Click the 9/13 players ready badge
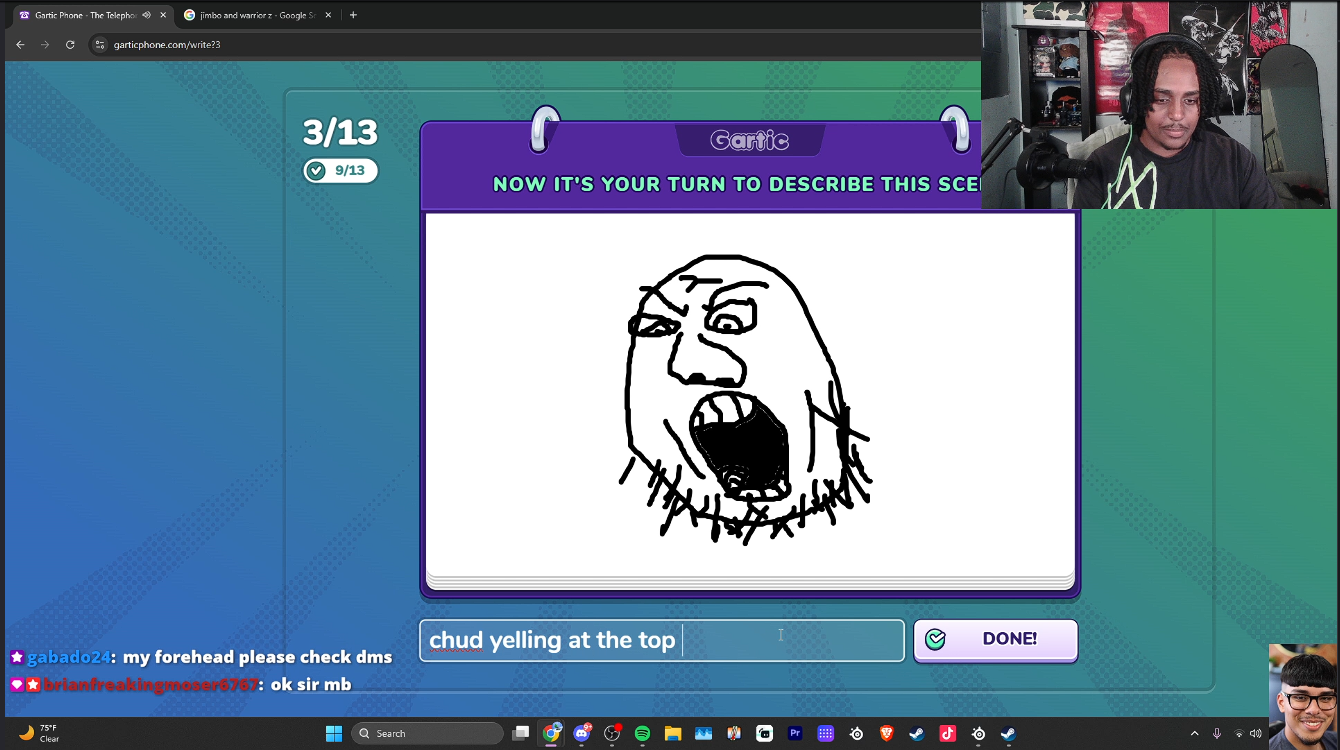Viewport: 1340px width, 750px height. tap(341, 171)
